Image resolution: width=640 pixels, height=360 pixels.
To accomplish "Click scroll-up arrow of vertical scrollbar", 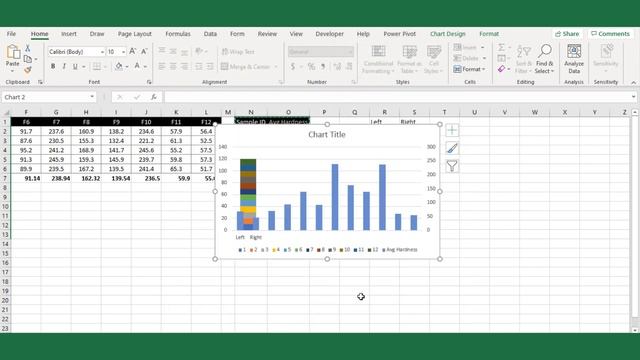I will click(x=635, y=112).
